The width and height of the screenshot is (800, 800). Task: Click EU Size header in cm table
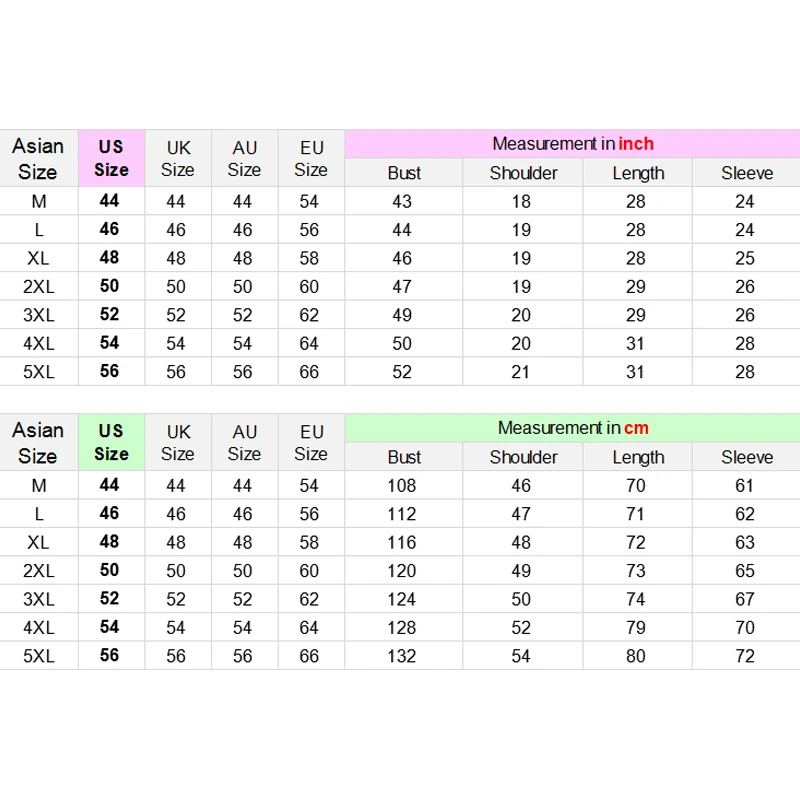(x=311, y=442)
